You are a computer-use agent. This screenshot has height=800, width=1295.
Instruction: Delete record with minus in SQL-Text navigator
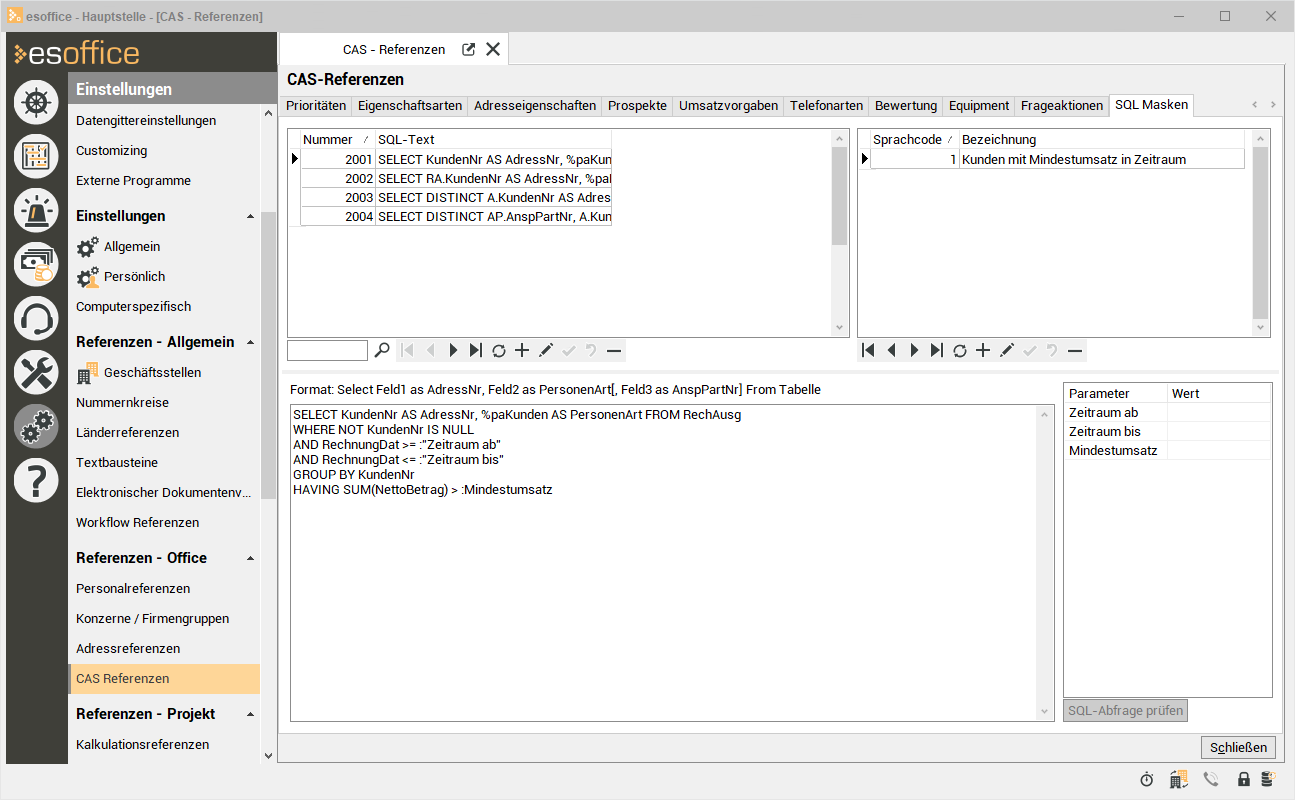614,350
